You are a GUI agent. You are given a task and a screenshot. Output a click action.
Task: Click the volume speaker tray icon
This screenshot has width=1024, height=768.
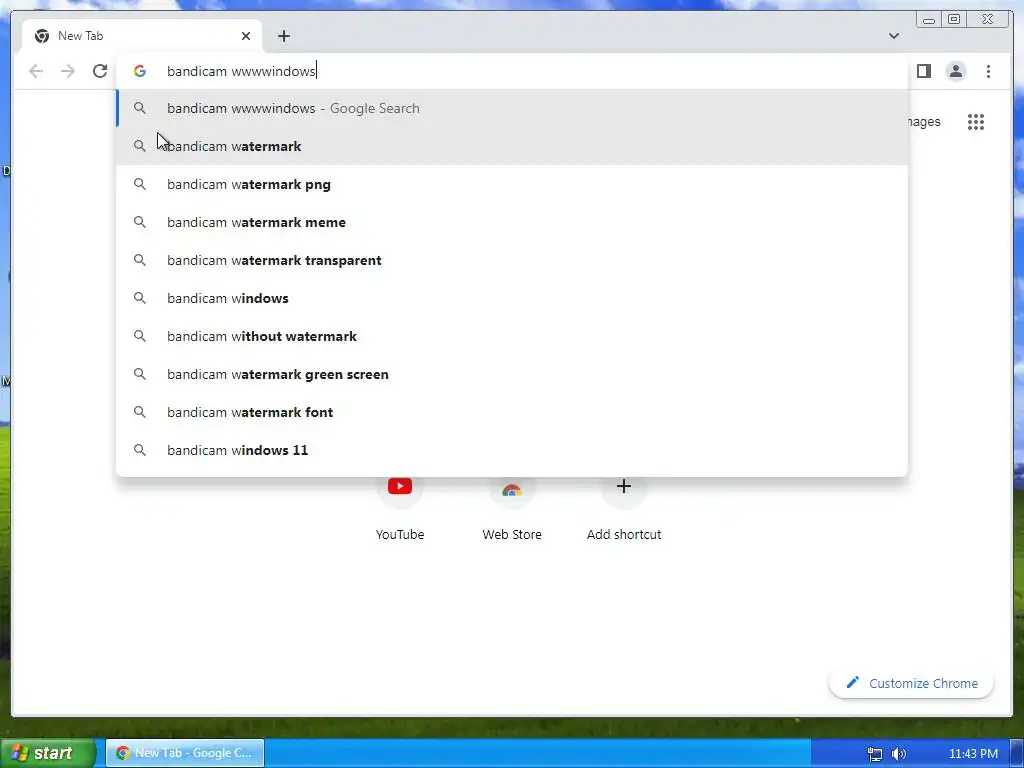899,754
